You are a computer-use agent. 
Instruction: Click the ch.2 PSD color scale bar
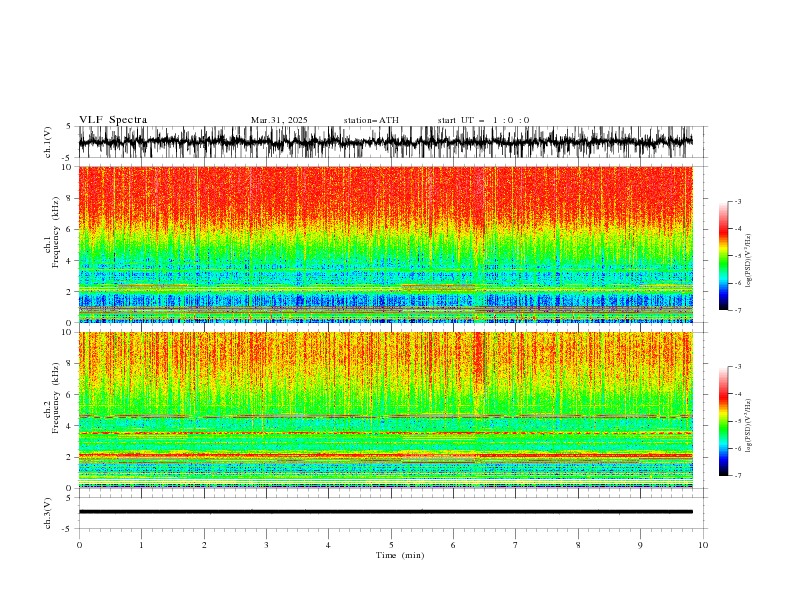coord(723,421)
